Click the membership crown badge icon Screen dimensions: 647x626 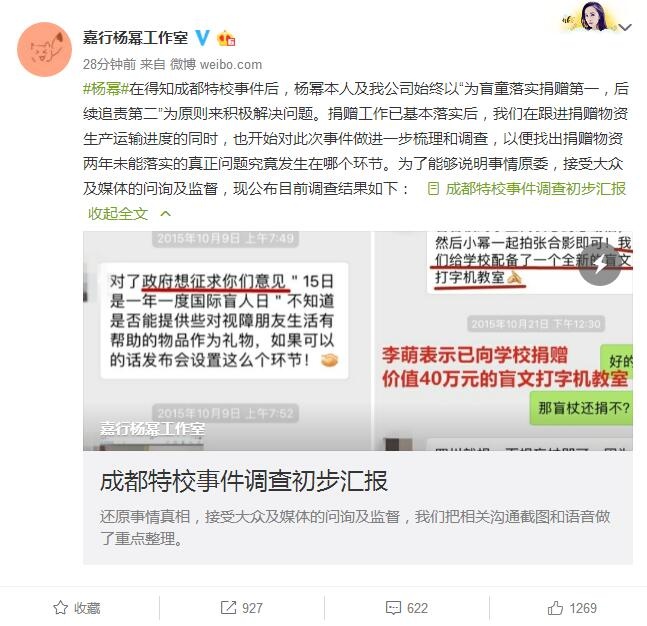click(x=226, y=38)
